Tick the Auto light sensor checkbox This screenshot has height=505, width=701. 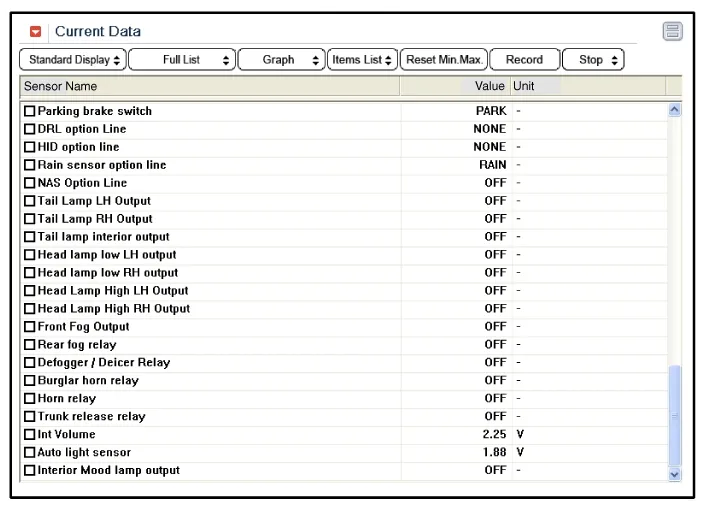[x=29, y=453]
